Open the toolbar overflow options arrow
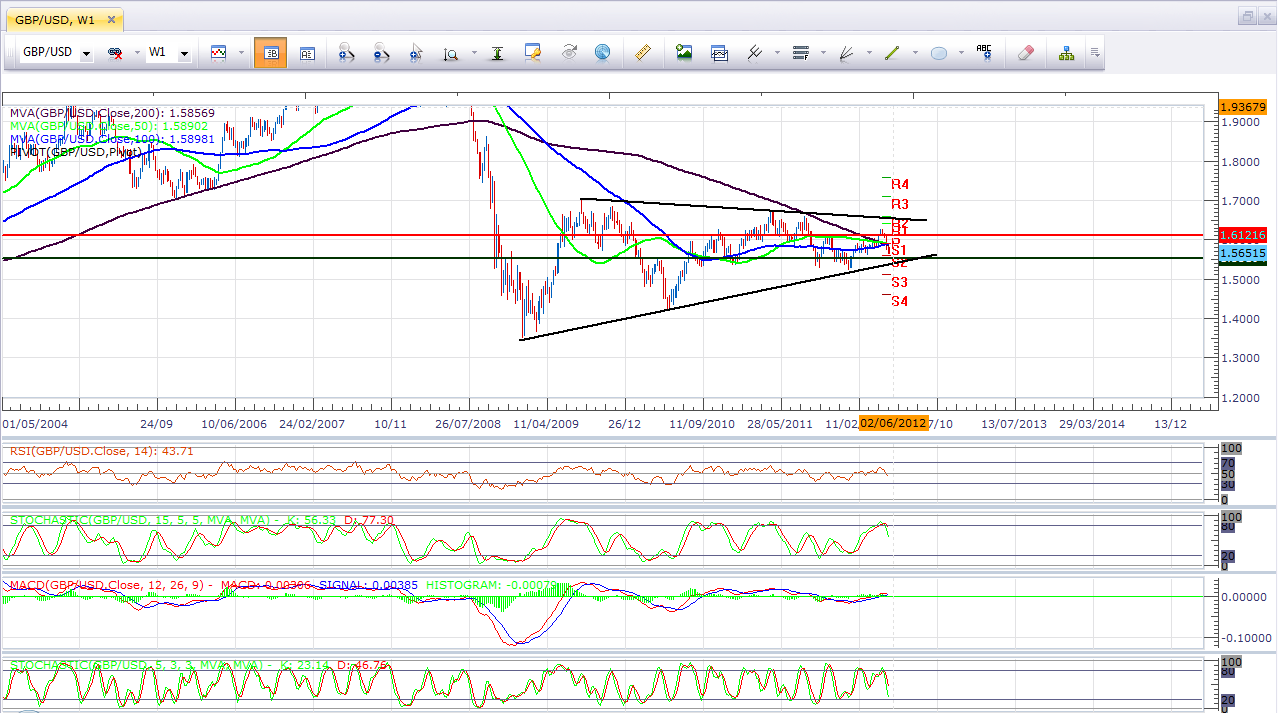The image size is (1278, 713). pos(1094,53)
